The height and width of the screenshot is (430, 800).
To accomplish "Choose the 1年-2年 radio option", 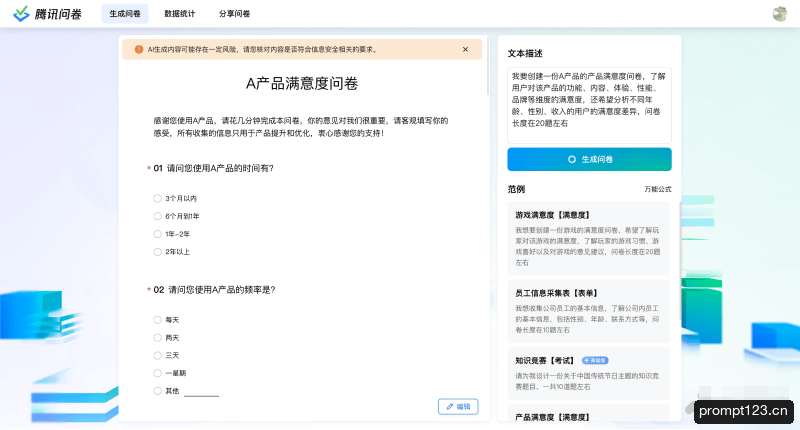I will click(x=157, y=234).
